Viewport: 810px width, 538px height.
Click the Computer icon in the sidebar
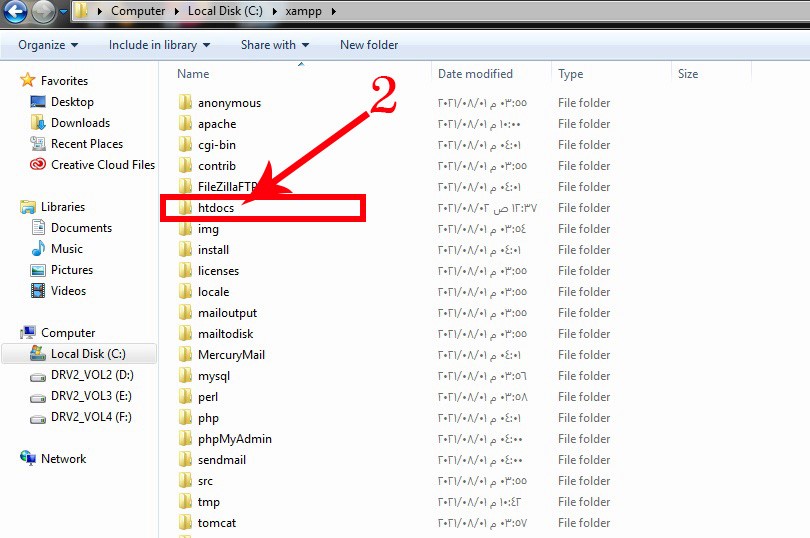27,332
